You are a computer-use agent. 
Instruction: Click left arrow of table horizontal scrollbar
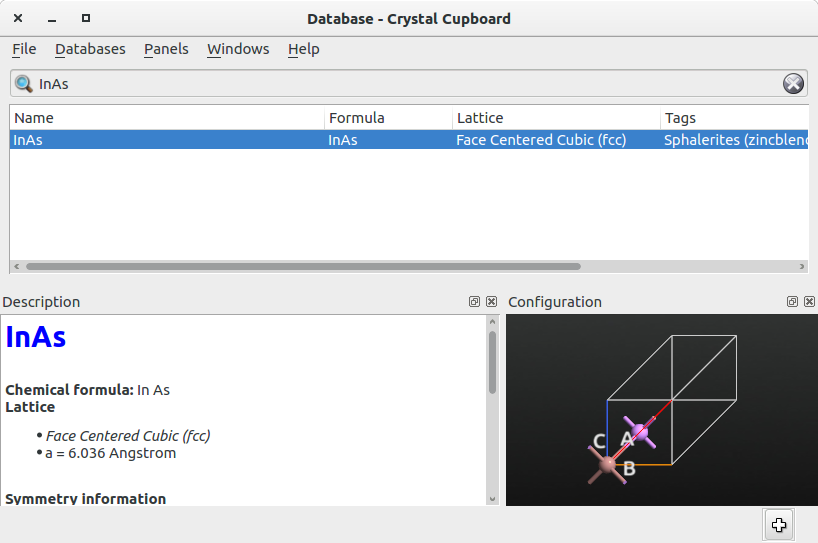(17, 267)
